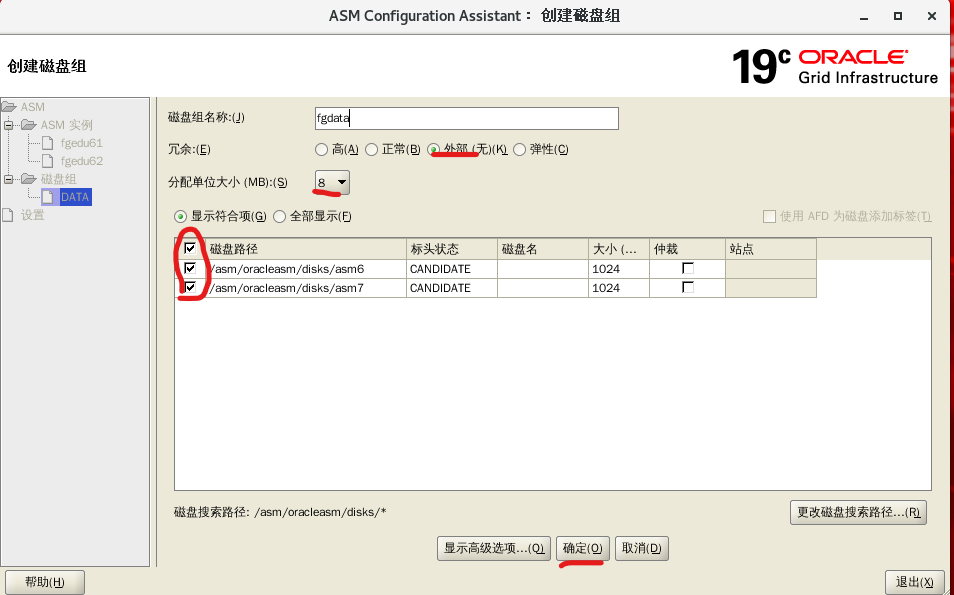Image resolution: width=954 pixels, height=595 pixels.
Task: Toggle the select-all disks header checkbox
Action: point(190,248)
